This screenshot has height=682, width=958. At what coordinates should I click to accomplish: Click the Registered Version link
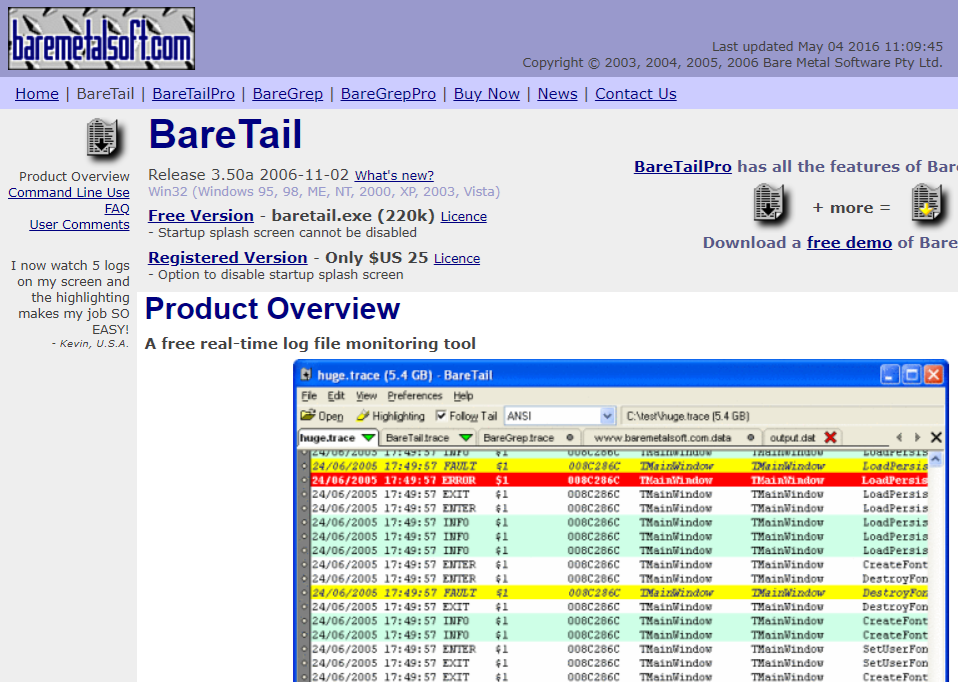(227, 258)
